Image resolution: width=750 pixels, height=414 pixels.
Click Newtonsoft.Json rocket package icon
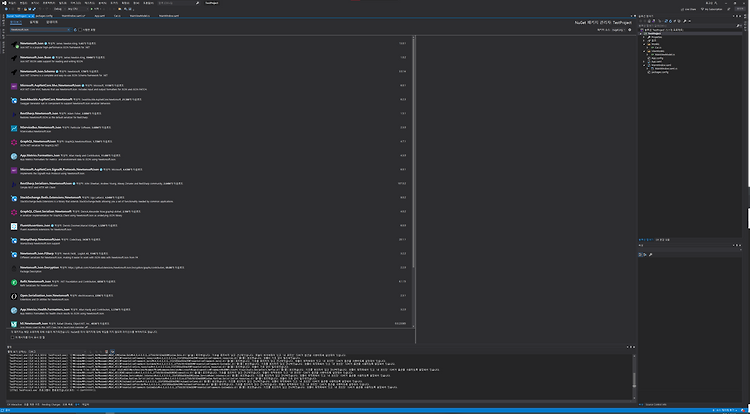coord(14,45)
